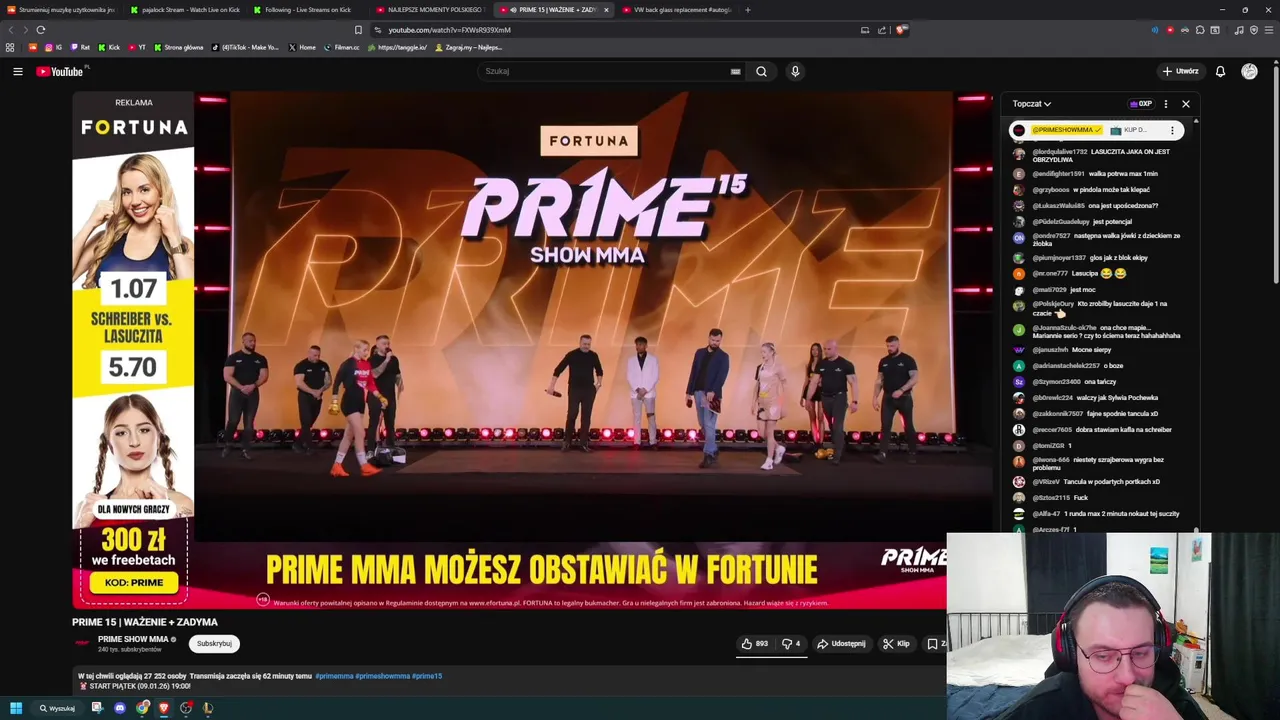Click the Utwórz create button
This screenshot has width=1280, height=720.
1180,71
